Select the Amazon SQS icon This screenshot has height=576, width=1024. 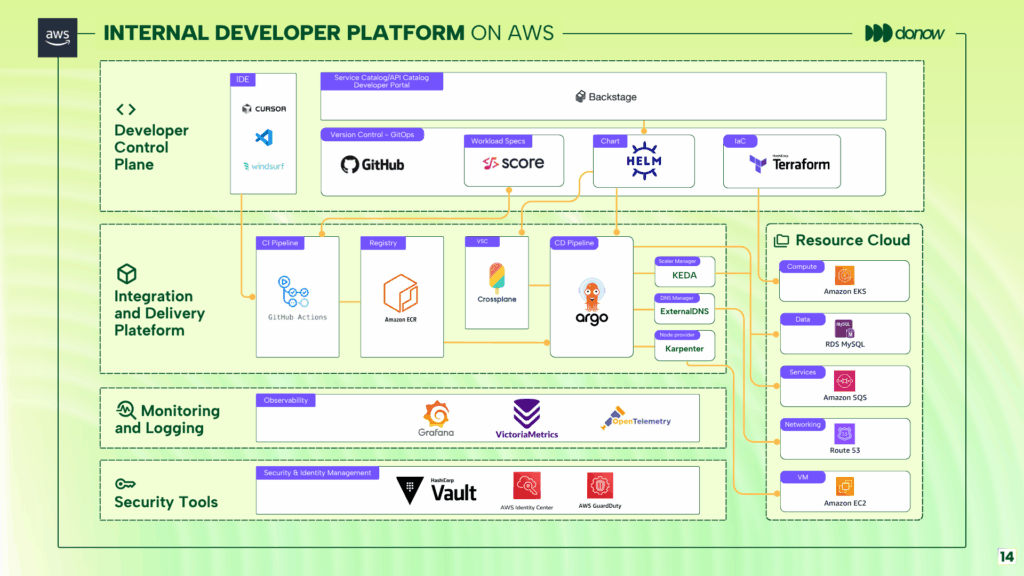click(x=844, y=381)
